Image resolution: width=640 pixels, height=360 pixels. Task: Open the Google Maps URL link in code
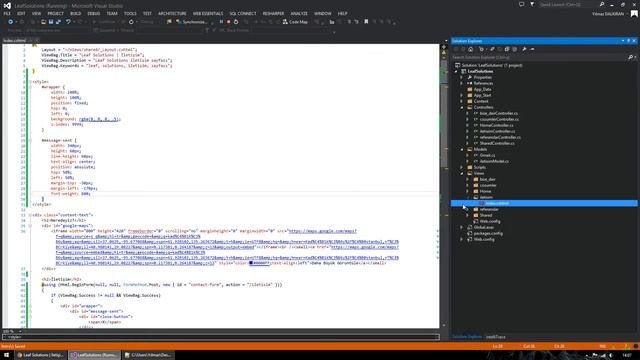[x=322, y=231]
